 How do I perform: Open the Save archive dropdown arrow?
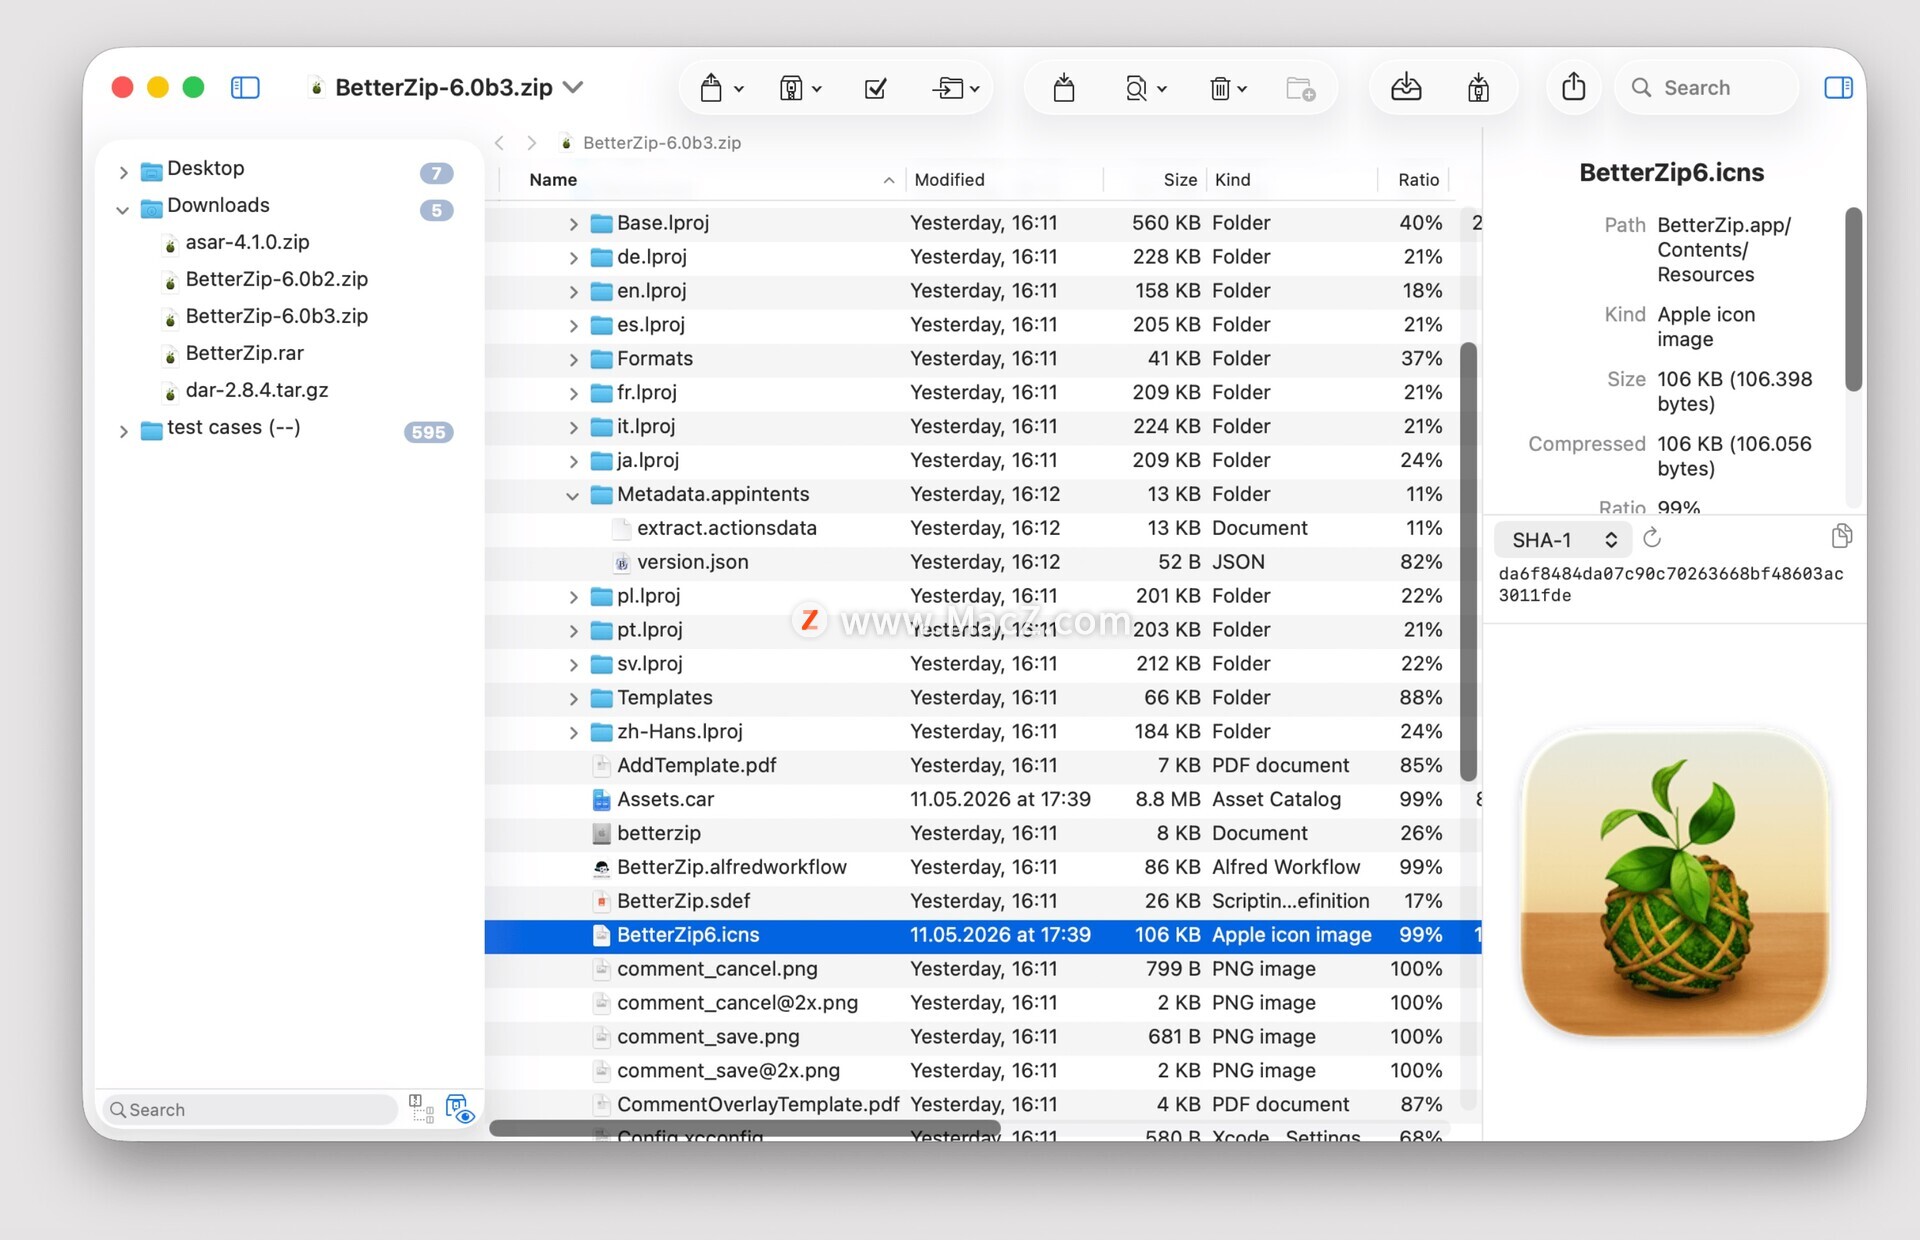[x=817, y=89]
